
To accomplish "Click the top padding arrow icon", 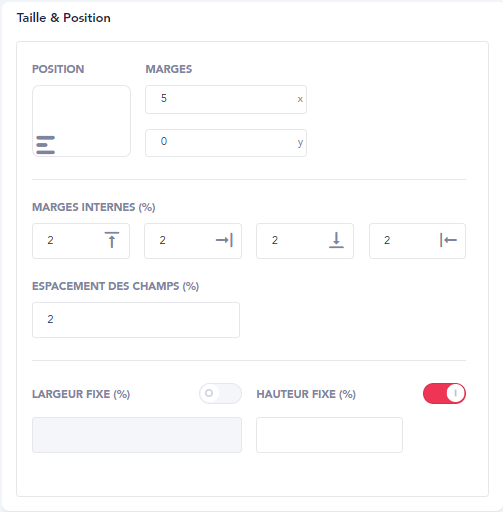I will [x=112, y=240].
